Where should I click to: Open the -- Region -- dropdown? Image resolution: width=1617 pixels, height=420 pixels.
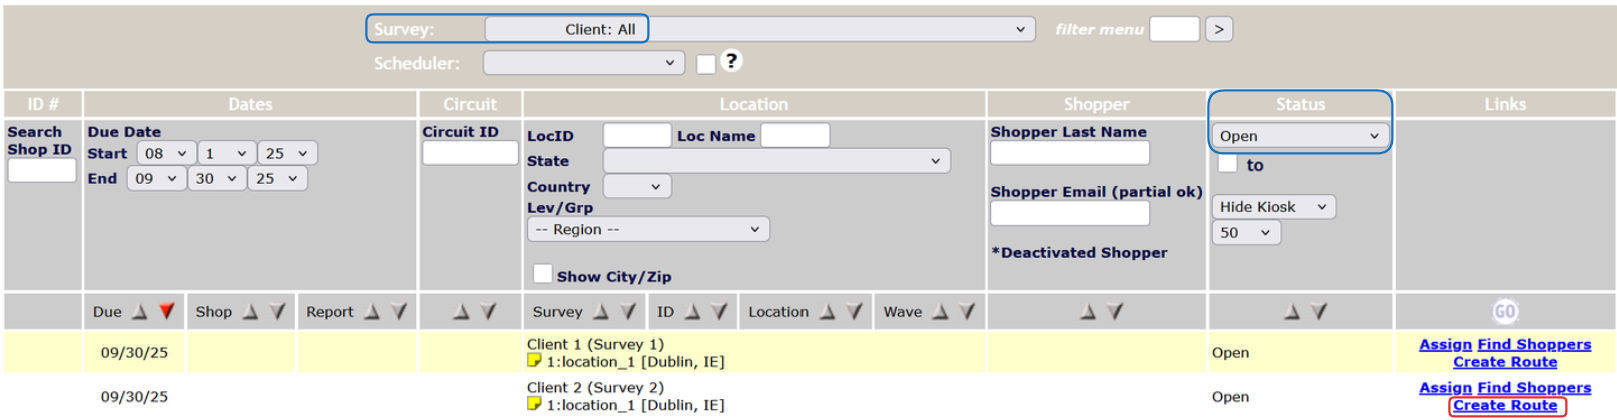[x=648, y=229]
